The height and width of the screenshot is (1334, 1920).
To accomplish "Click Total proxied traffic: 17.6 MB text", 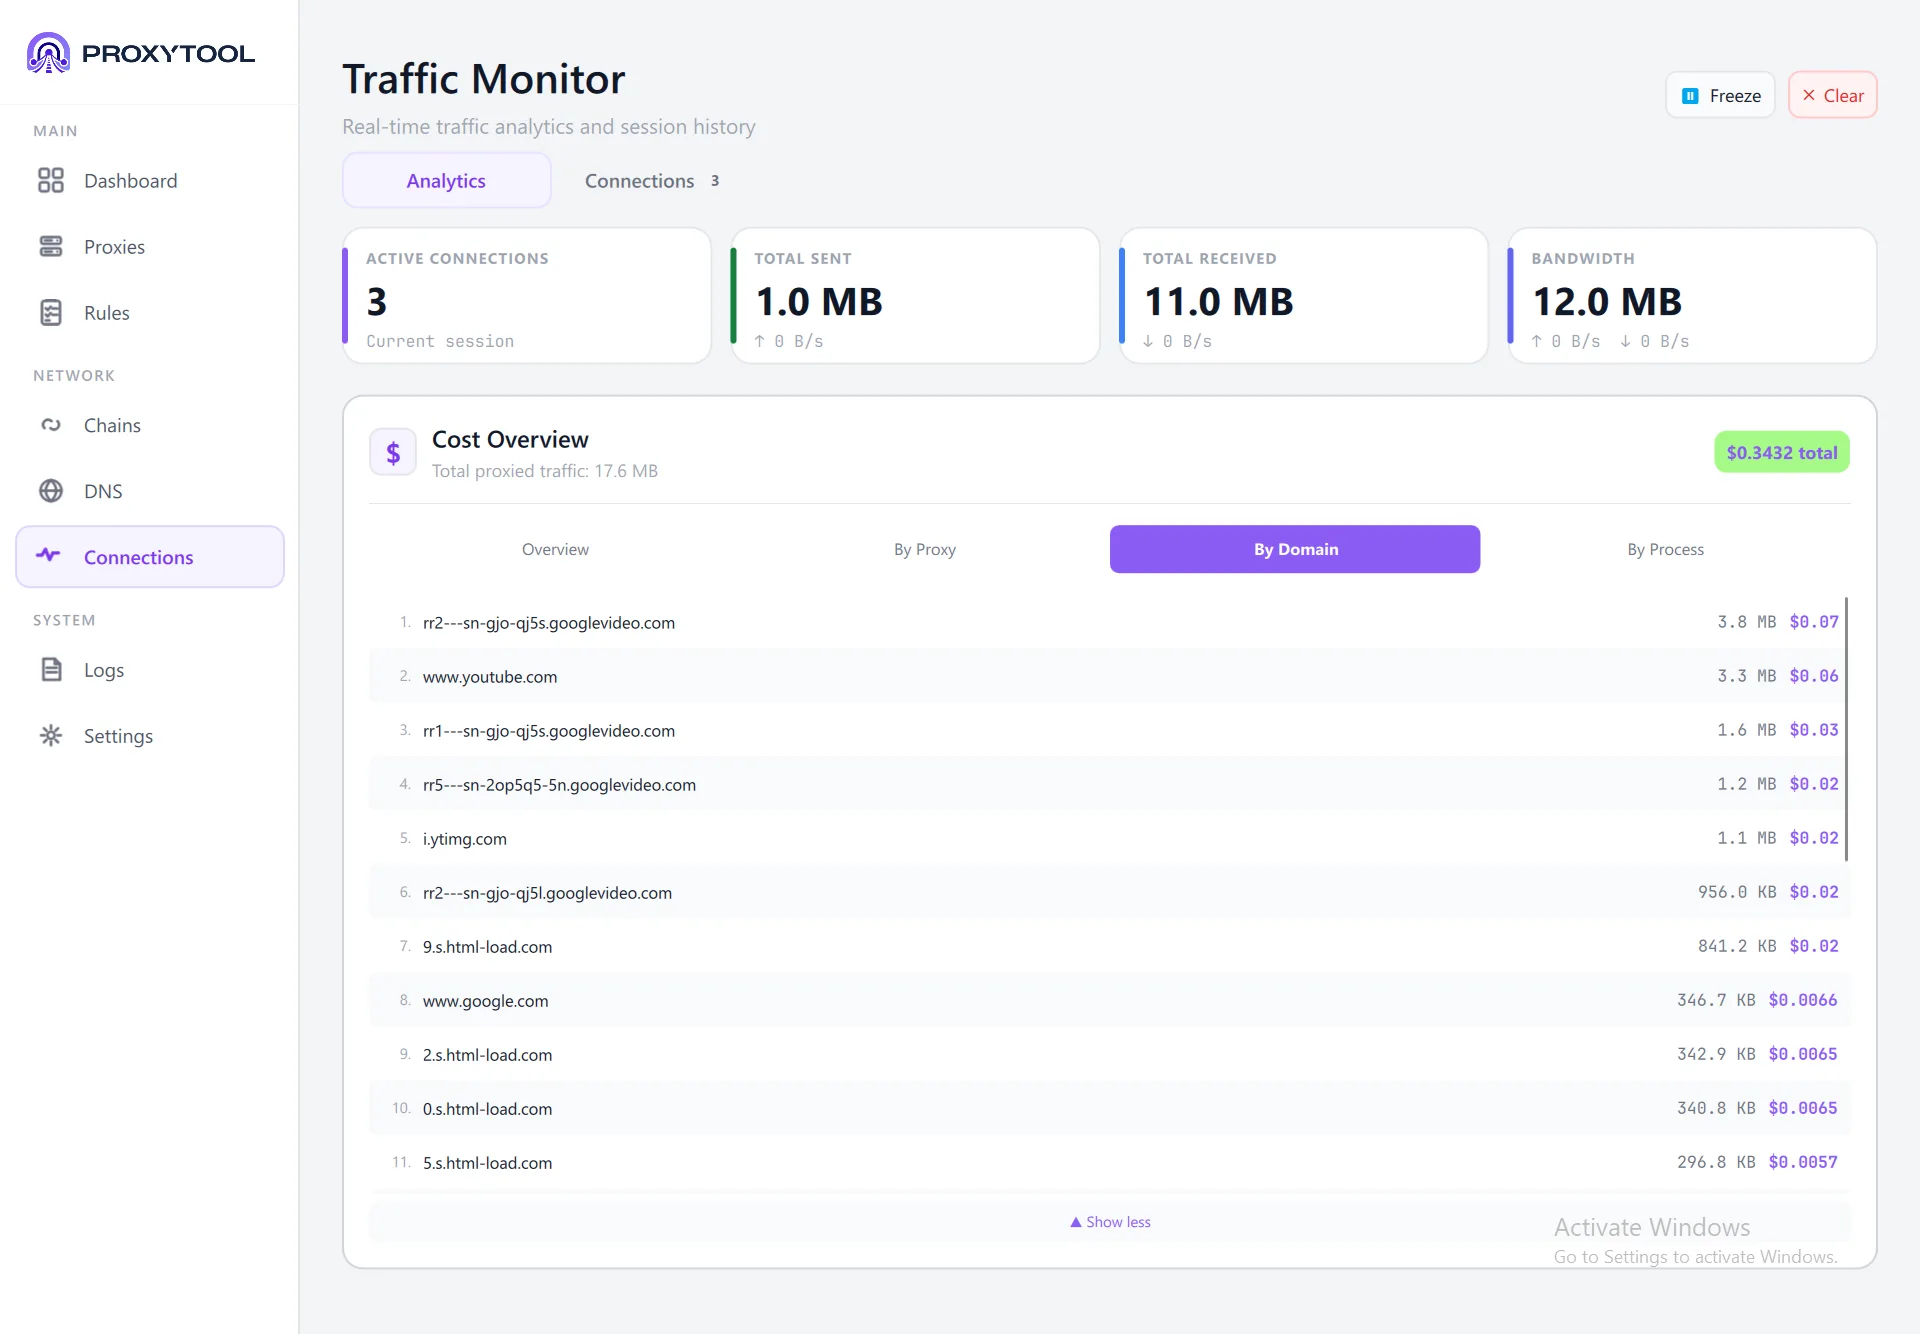I will point(545,471).
